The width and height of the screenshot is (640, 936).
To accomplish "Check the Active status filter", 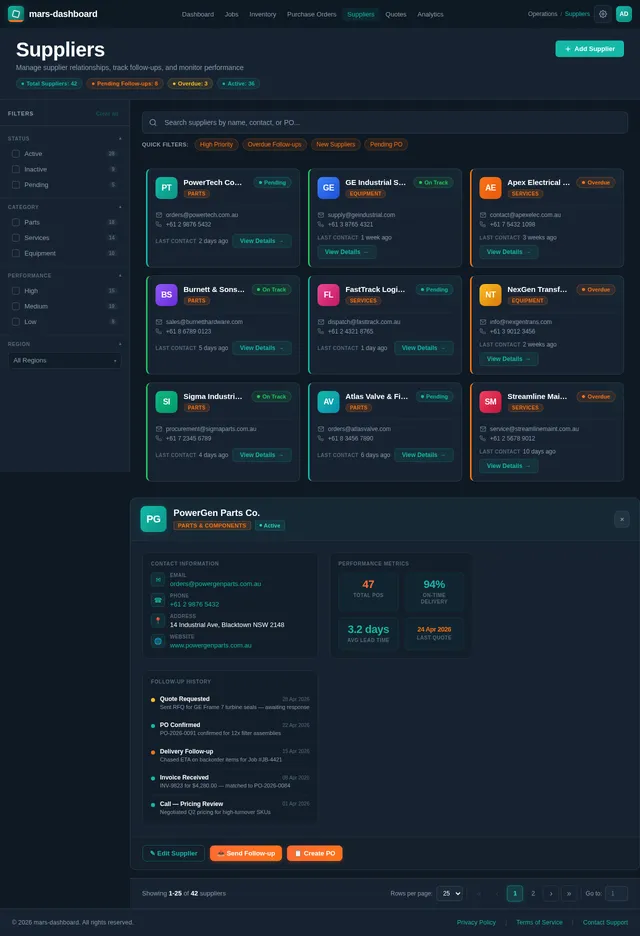I will [x=16, y=153].
